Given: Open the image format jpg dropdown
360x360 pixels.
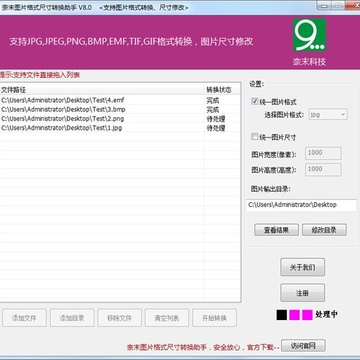Looking at the screenshot, I should 328,114.
